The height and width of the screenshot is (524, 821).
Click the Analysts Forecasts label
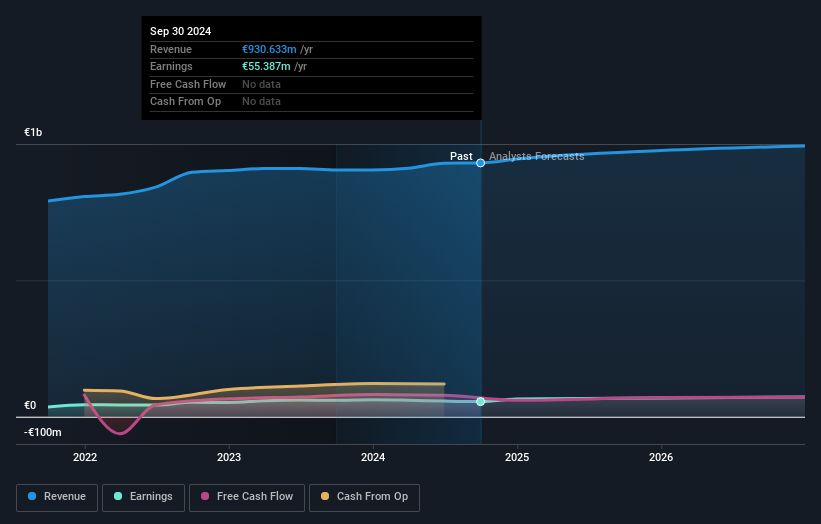536,157
